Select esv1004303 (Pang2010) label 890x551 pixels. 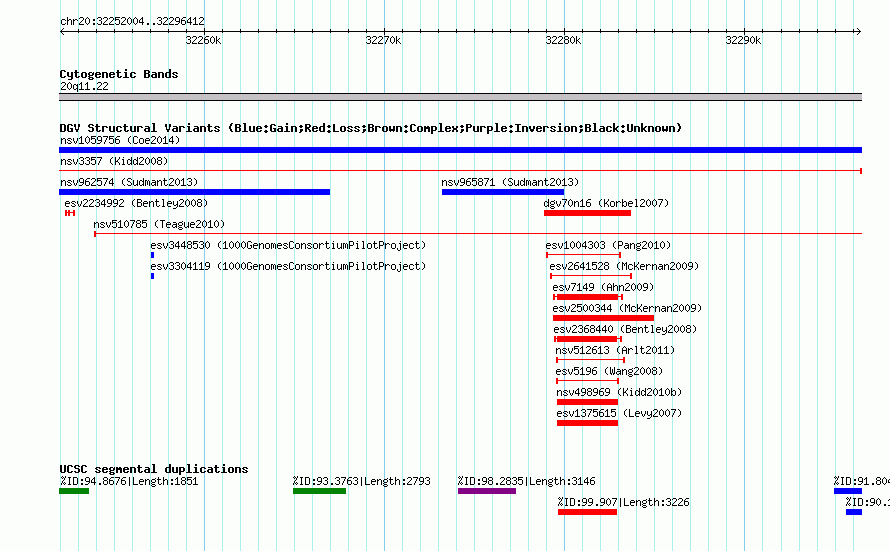pos(608,245)
